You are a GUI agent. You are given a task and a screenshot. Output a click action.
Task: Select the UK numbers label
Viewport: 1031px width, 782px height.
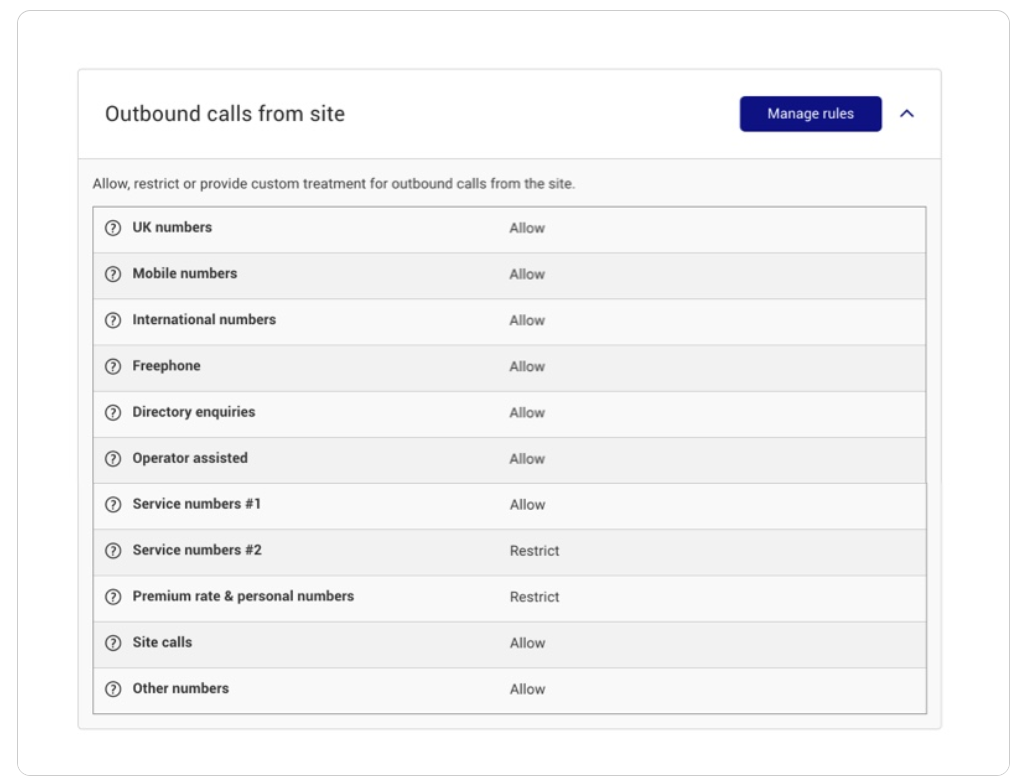click(172, 228)
